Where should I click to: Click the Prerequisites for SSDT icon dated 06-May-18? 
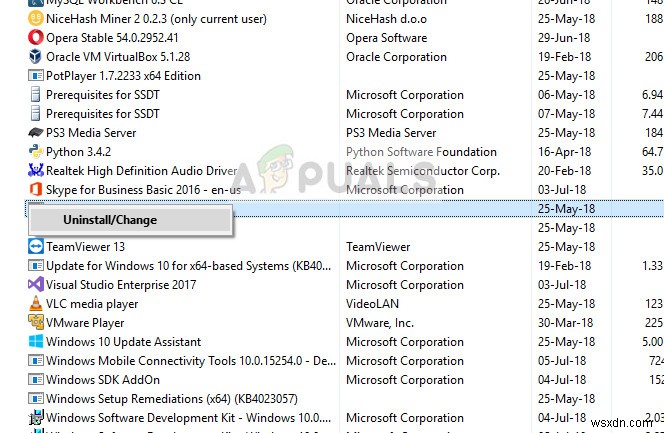[x=36, y=95]
